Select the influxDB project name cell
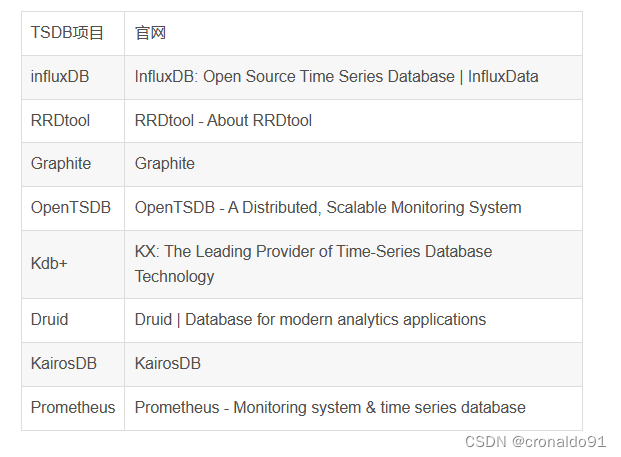This screenshot has height=457, width=621. (59, 77)
